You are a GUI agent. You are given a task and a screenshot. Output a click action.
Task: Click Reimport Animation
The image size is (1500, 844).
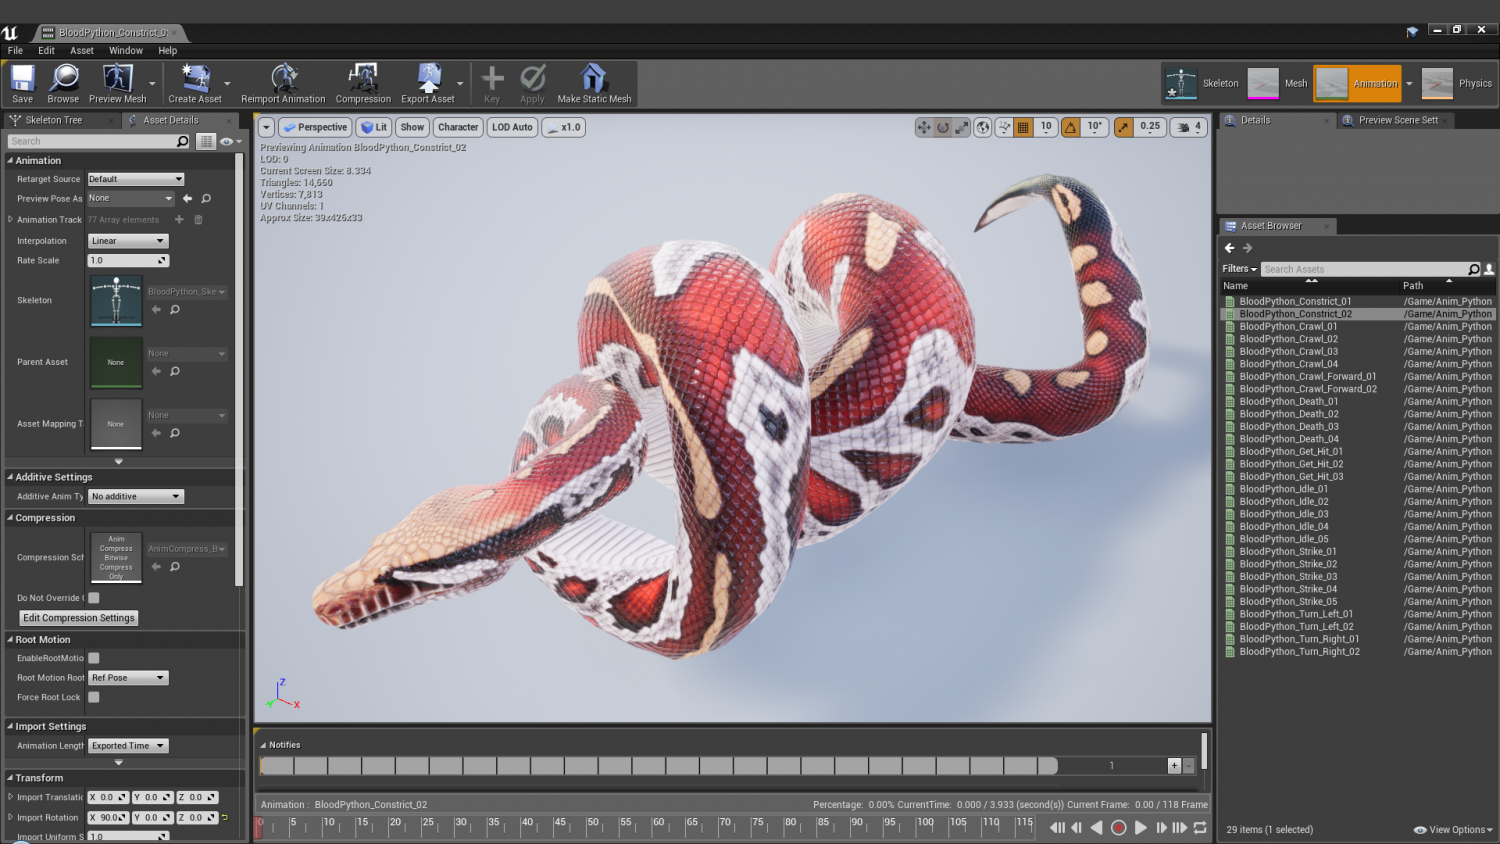[283, 83]
